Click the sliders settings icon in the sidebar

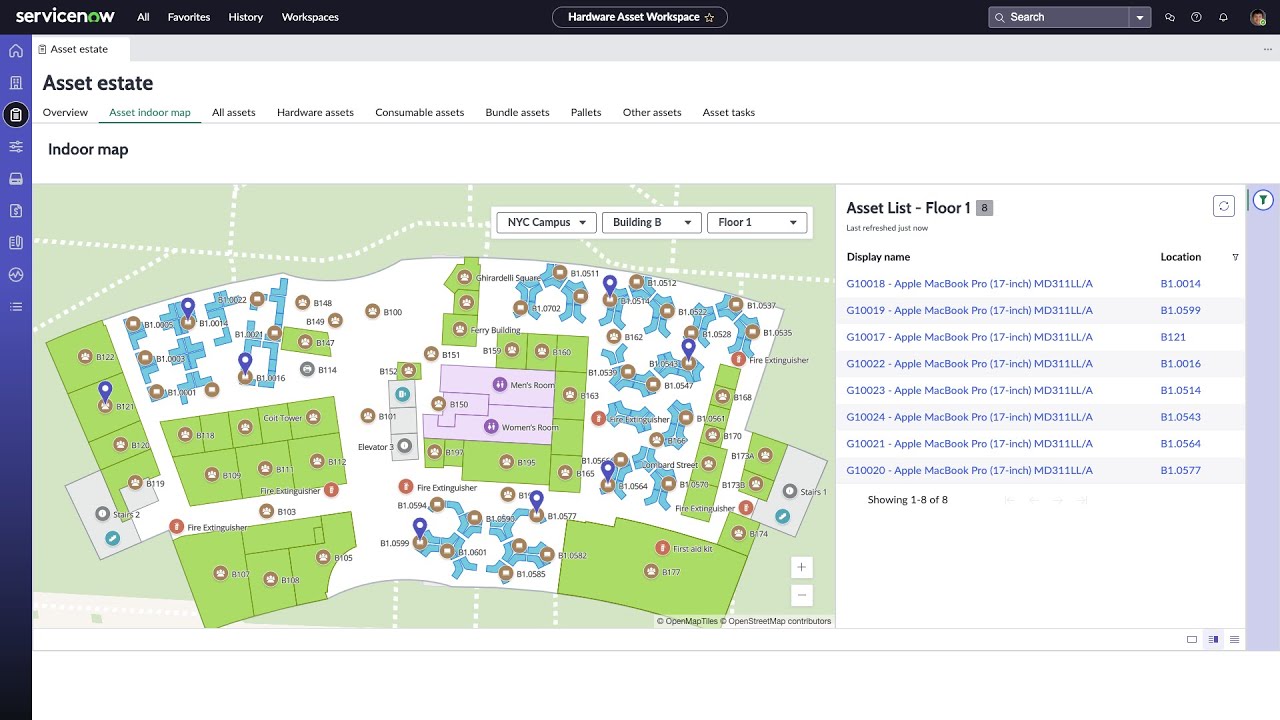coord(15,146)
